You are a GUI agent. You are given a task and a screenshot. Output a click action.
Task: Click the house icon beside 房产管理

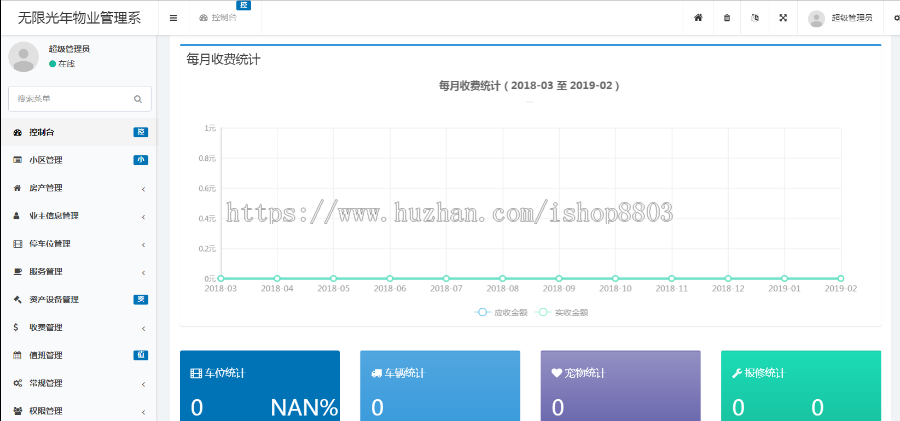17,188
